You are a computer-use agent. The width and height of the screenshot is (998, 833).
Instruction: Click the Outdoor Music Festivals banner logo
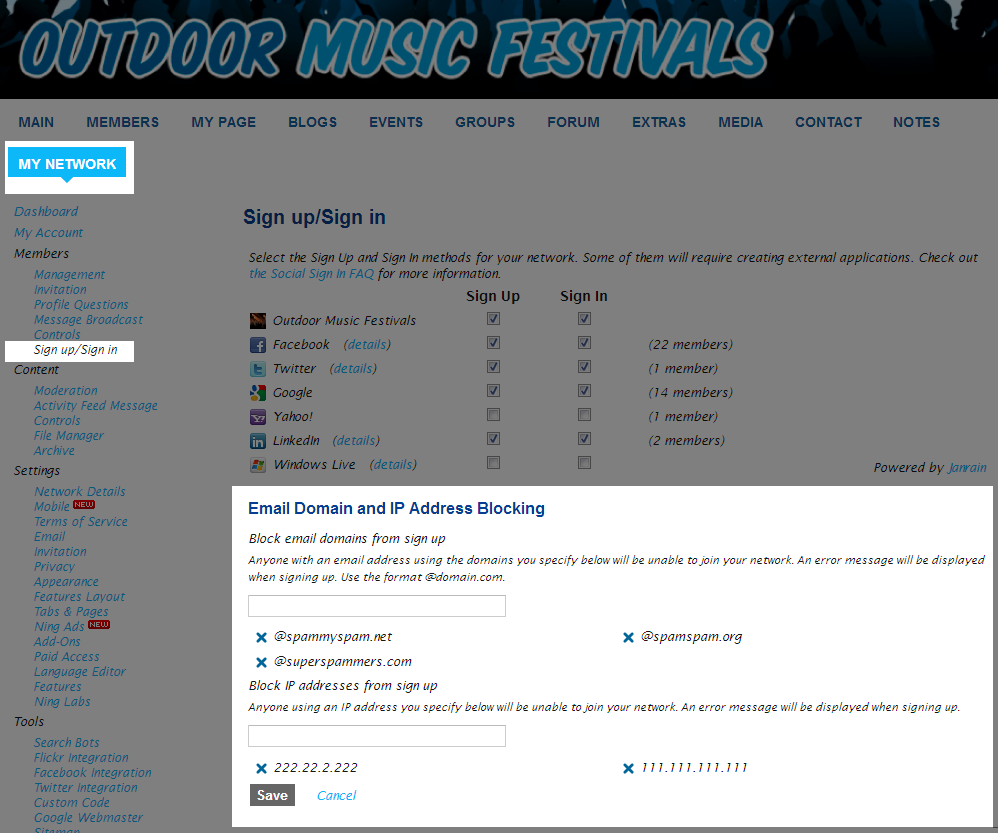point(396,48)
